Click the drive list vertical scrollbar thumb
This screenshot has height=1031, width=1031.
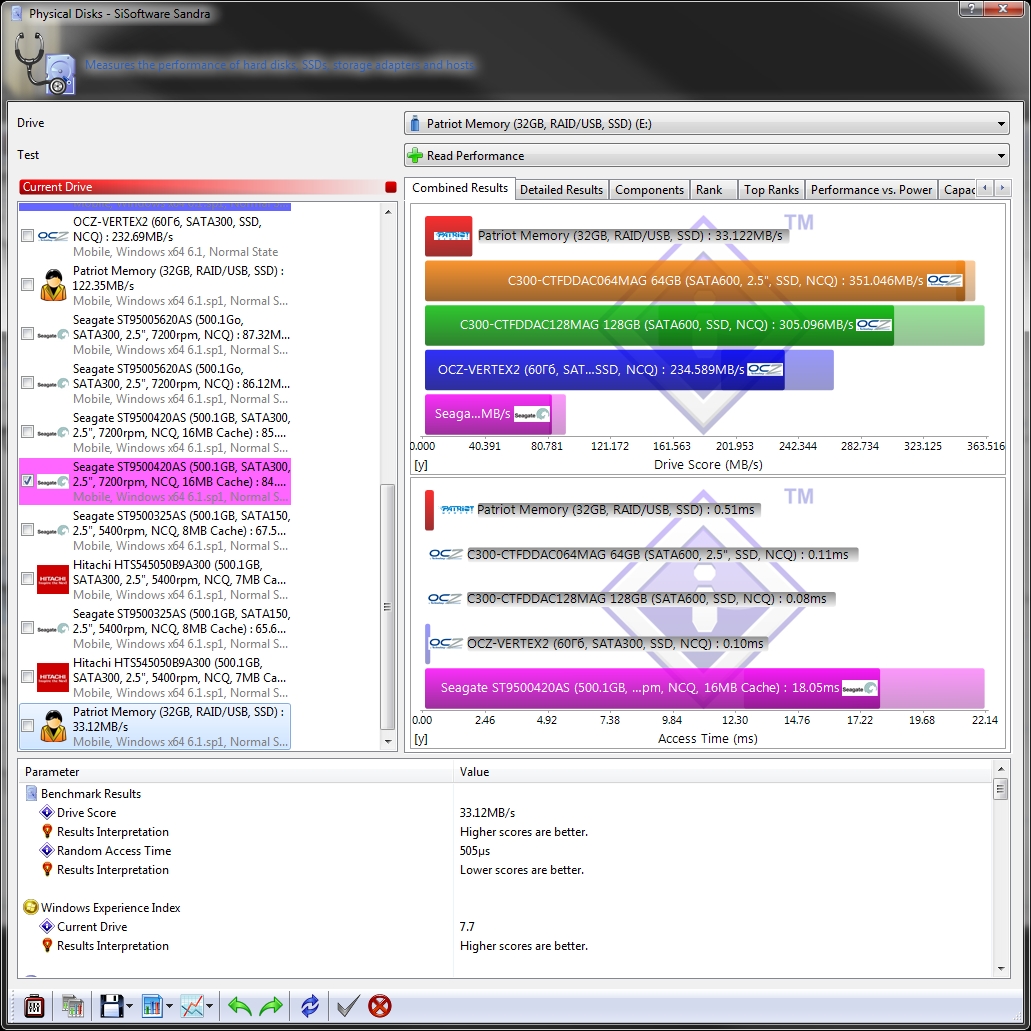(388, 606)
